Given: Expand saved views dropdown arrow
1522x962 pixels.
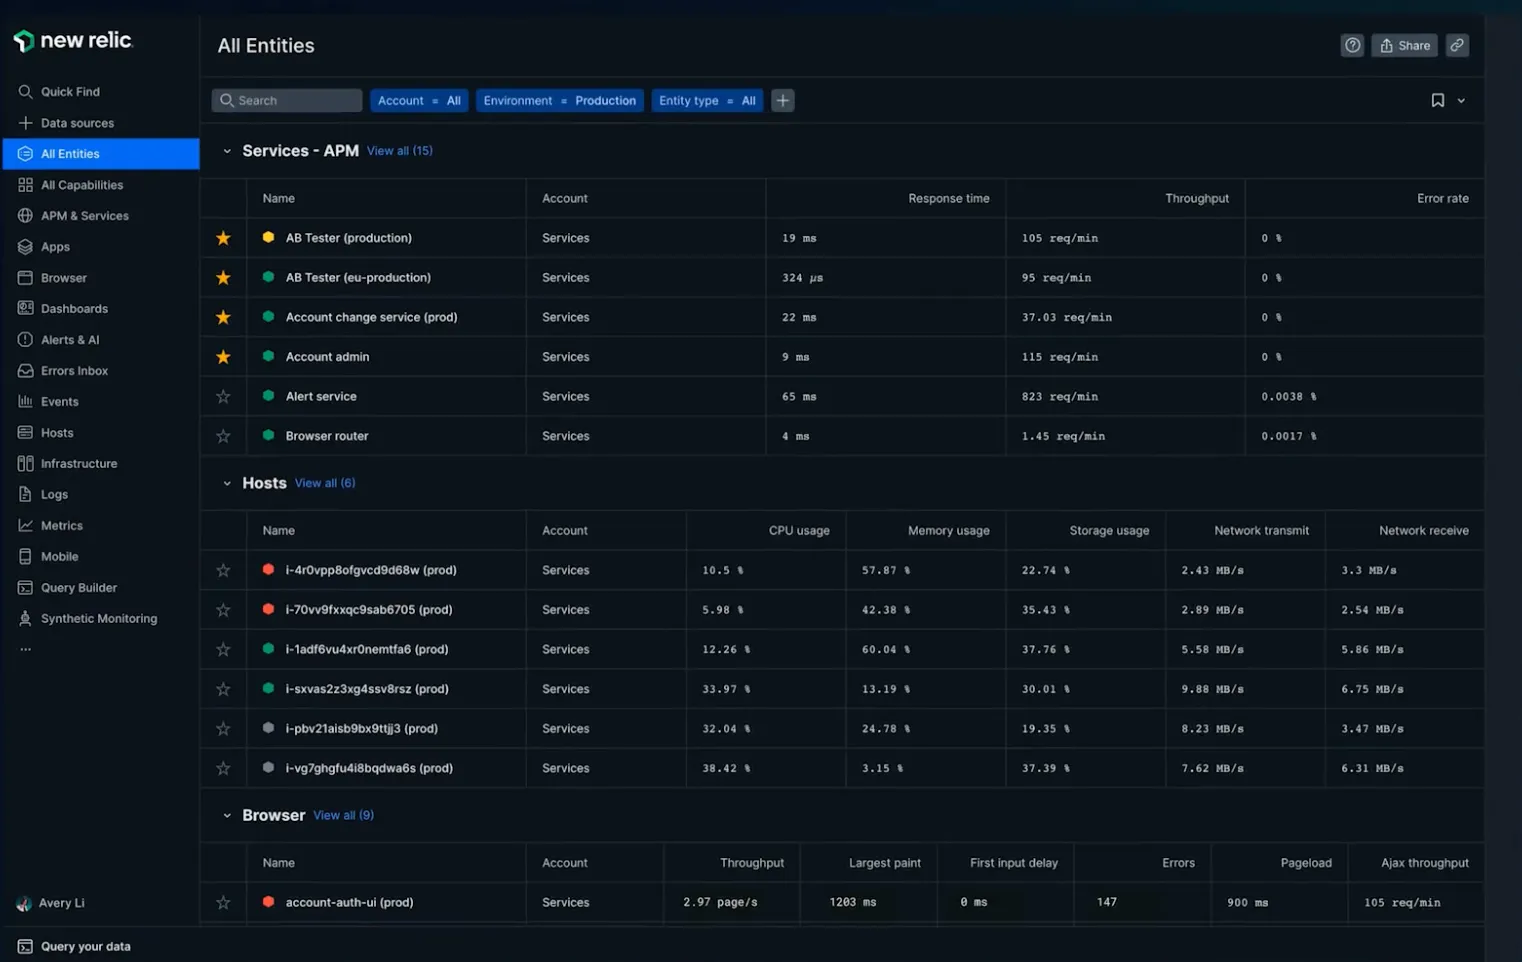Looking at the screenshot, I should [1461, 100].
